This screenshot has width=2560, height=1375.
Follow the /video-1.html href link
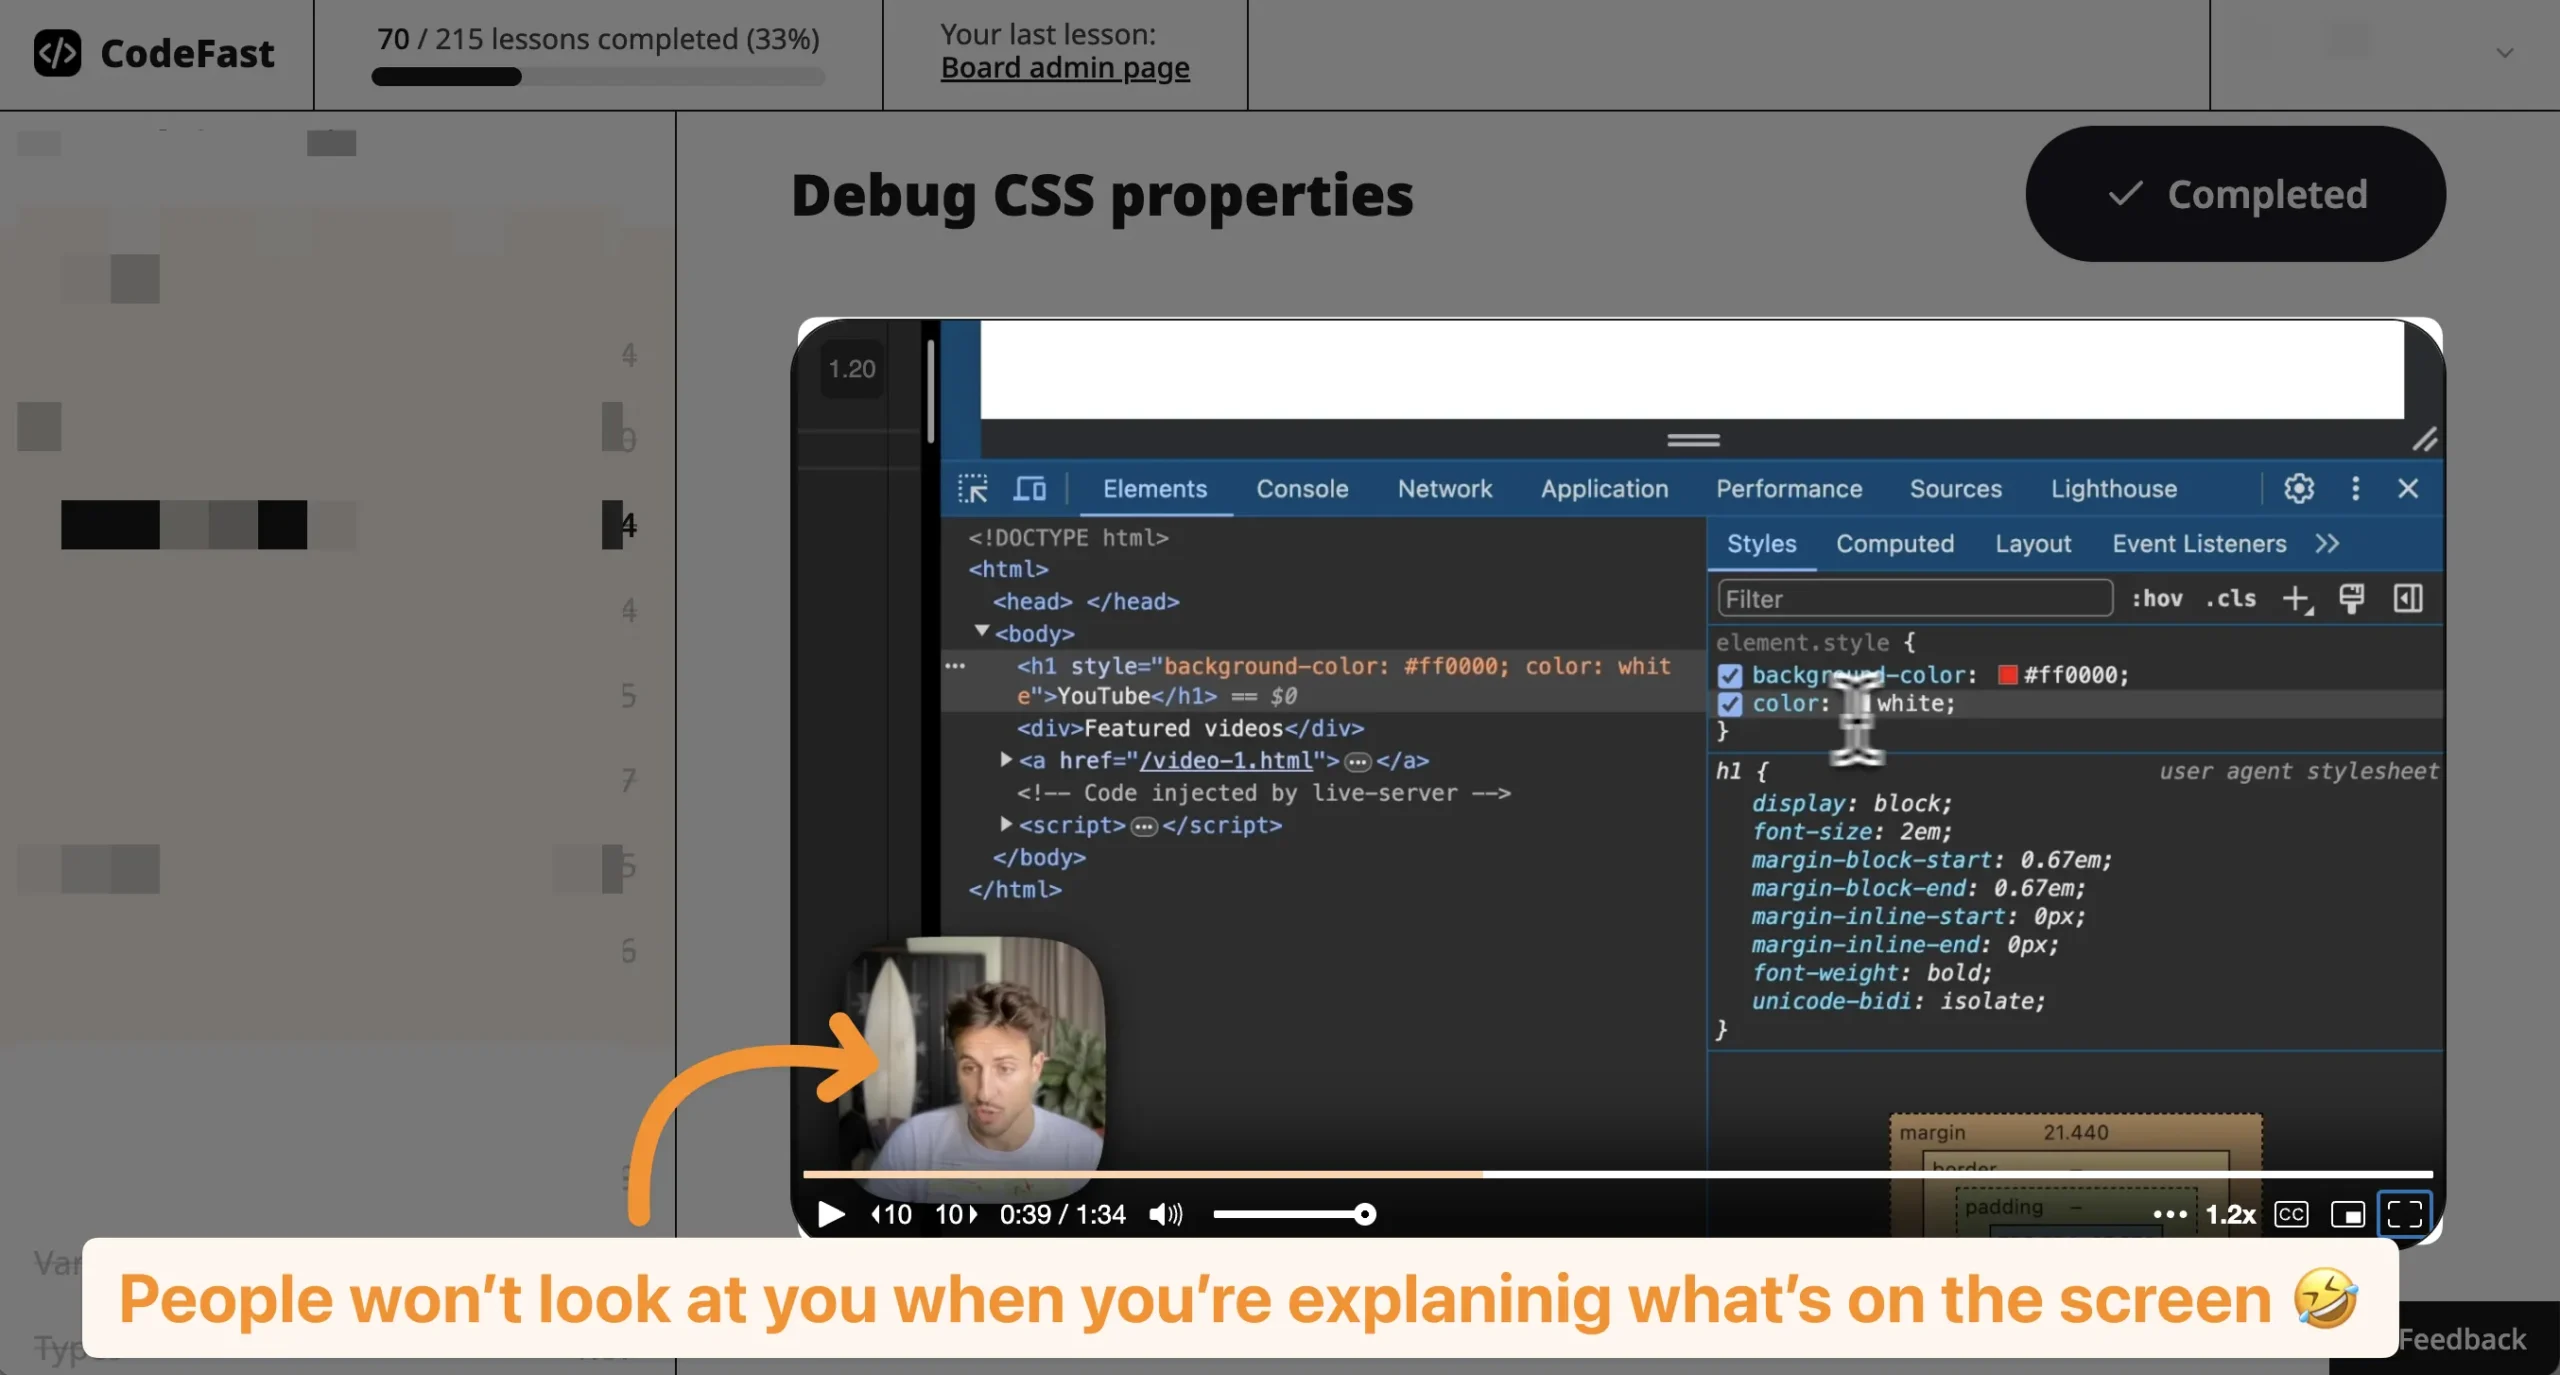1225,760
